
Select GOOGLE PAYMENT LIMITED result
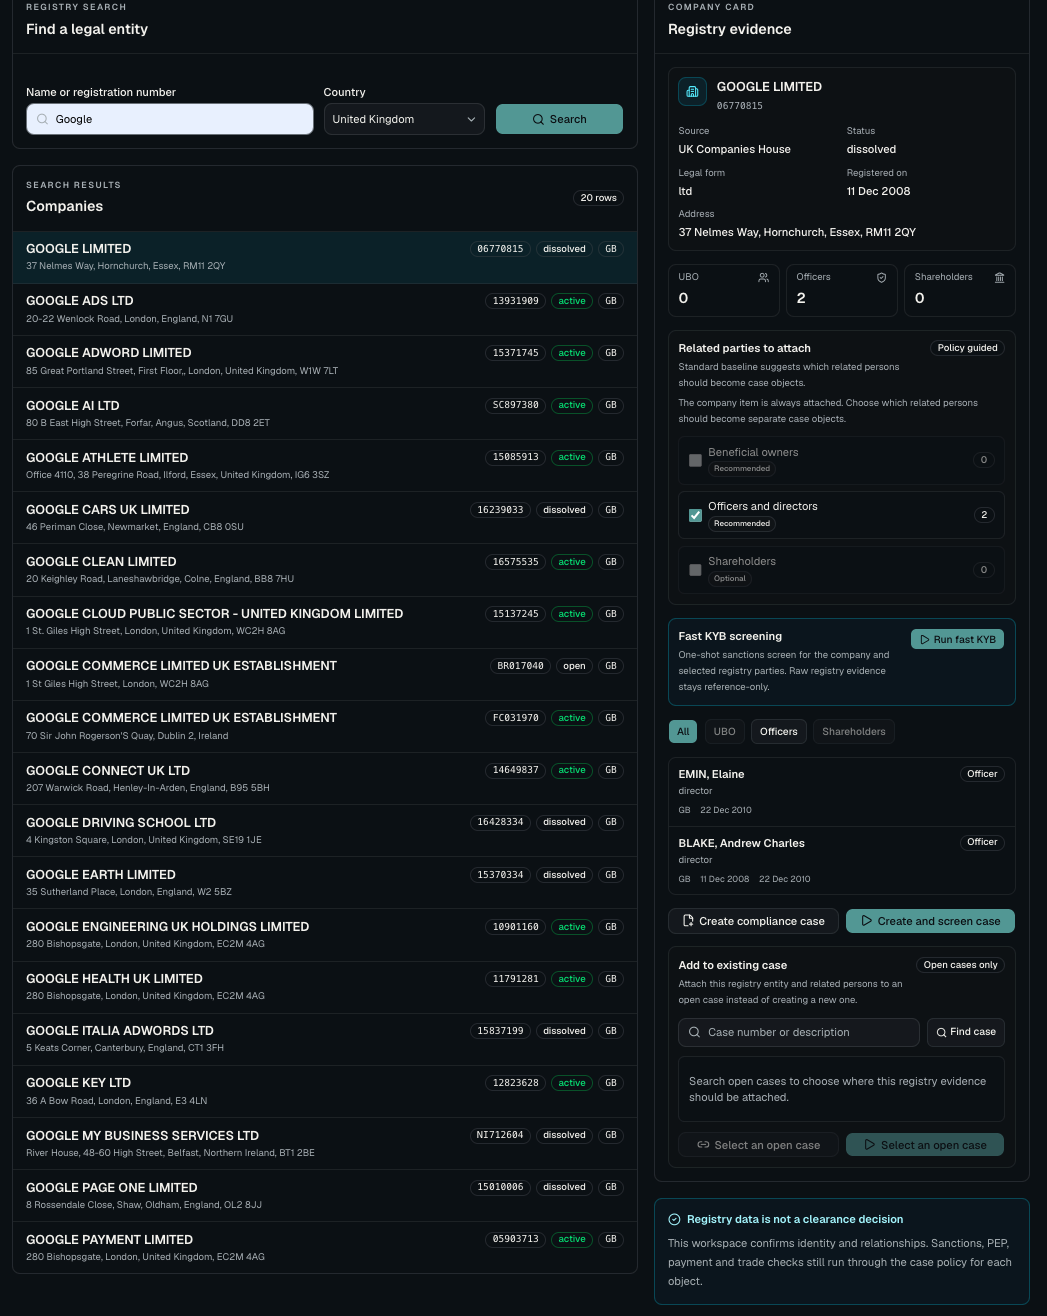(x=325, y=1248)
